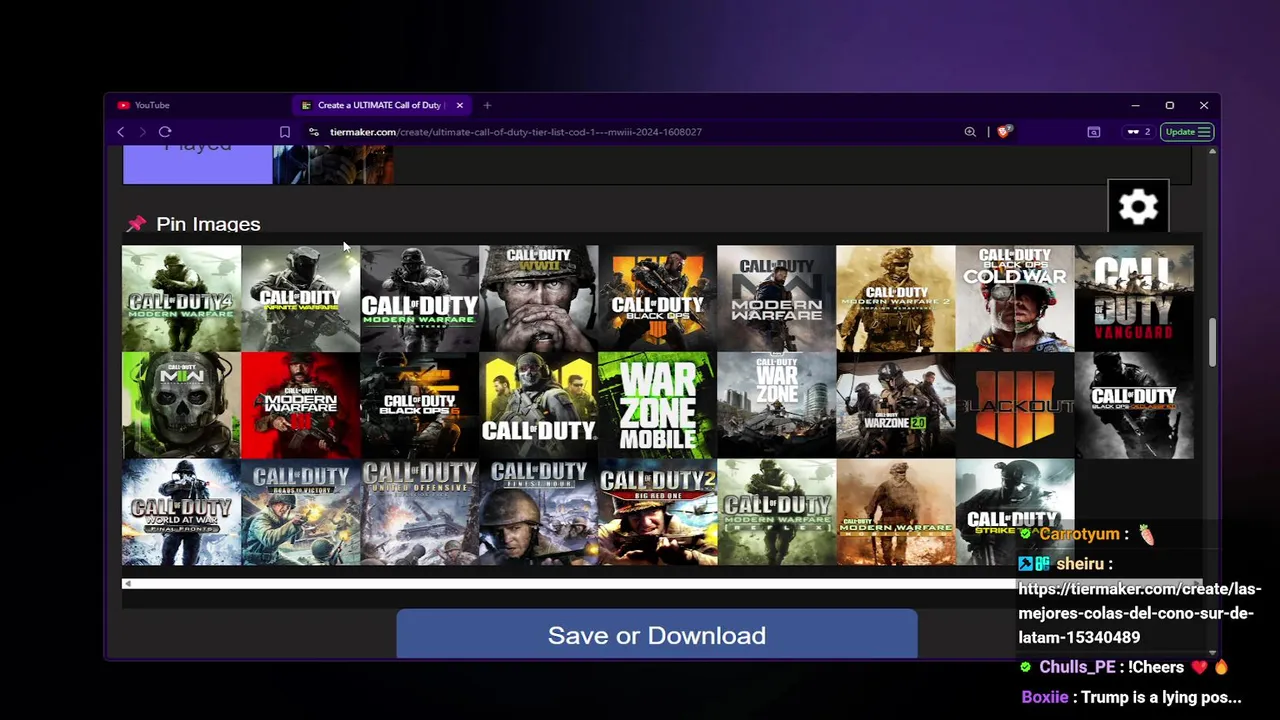Select the Blackout image
1280x720 pixels.
pos(1014,405)
